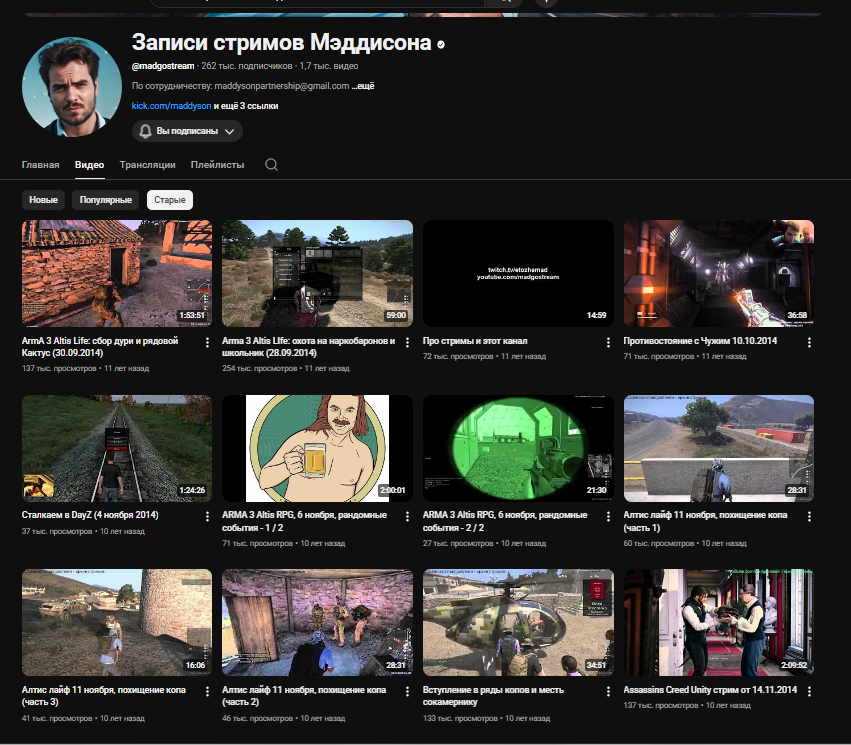The width and height of the screenshot is (851, 745).
Task: Play the night vision thumbnail события 2 / 2
Action: 518,448
